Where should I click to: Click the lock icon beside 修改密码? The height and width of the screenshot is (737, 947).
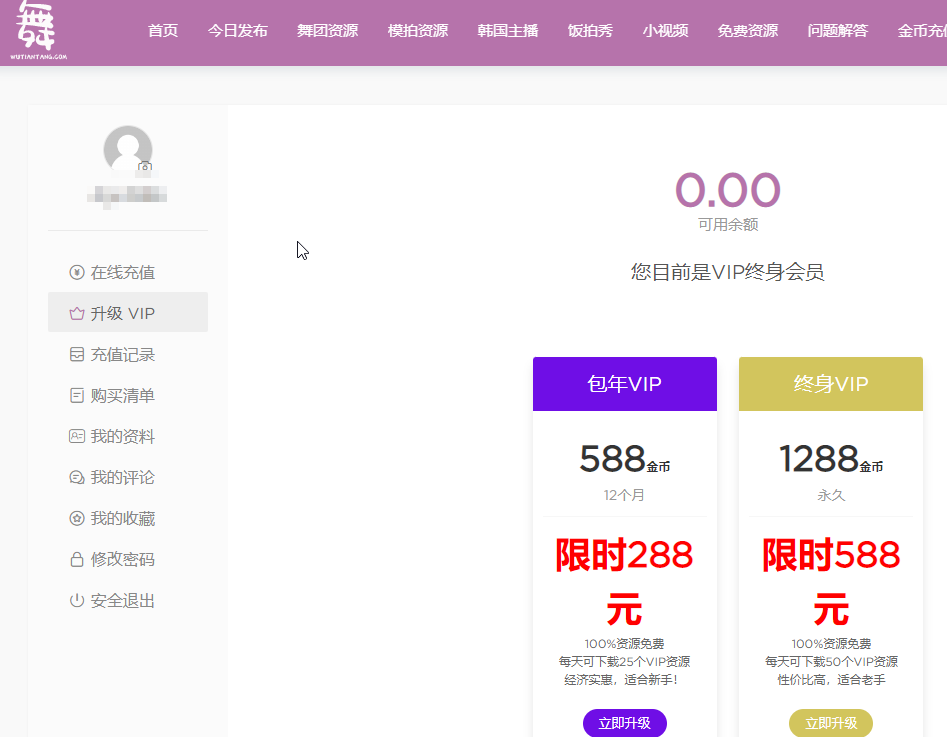pyautogui.click(x=77, y=559)
